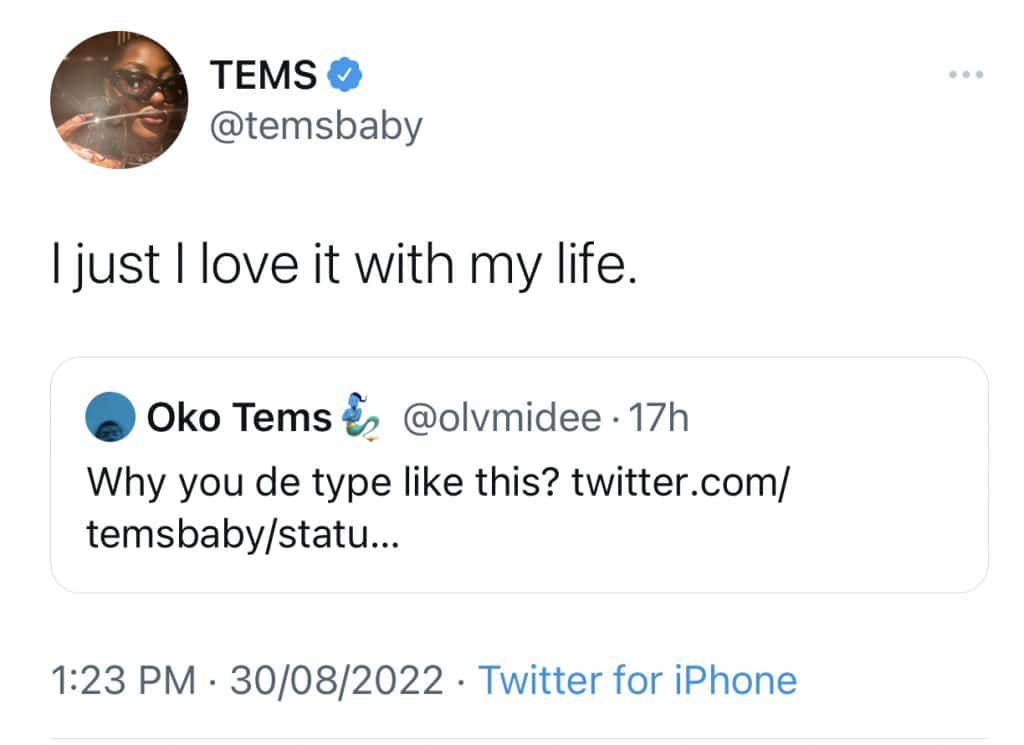1024x745 pixels.
Task: Click the 17h timestamp on quoted tweet
Action: pos(661,417)
